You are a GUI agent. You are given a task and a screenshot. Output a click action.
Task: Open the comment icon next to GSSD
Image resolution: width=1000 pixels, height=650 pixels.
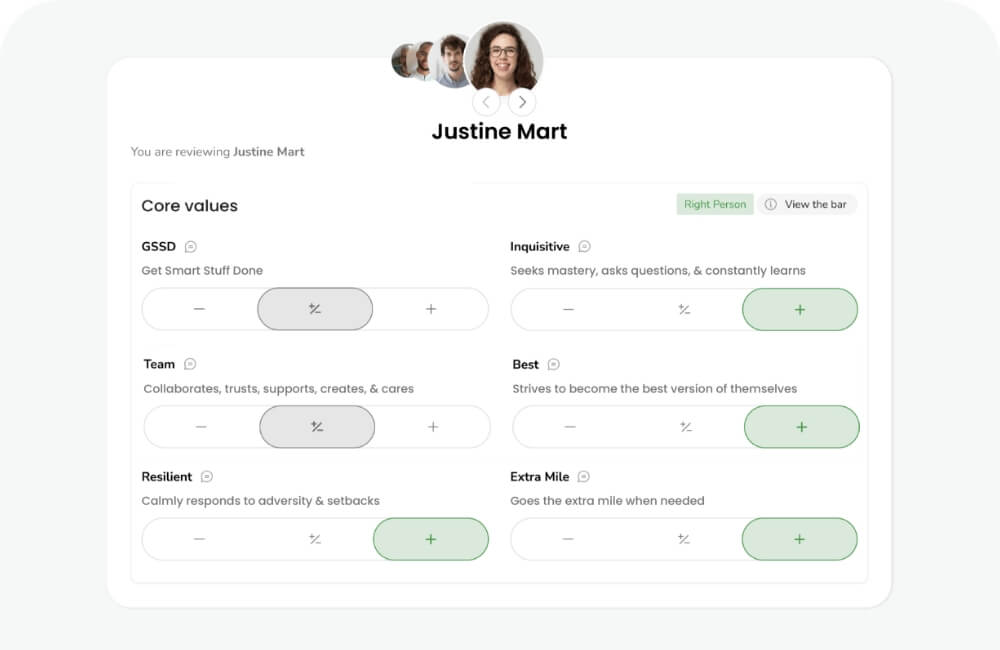190,245
